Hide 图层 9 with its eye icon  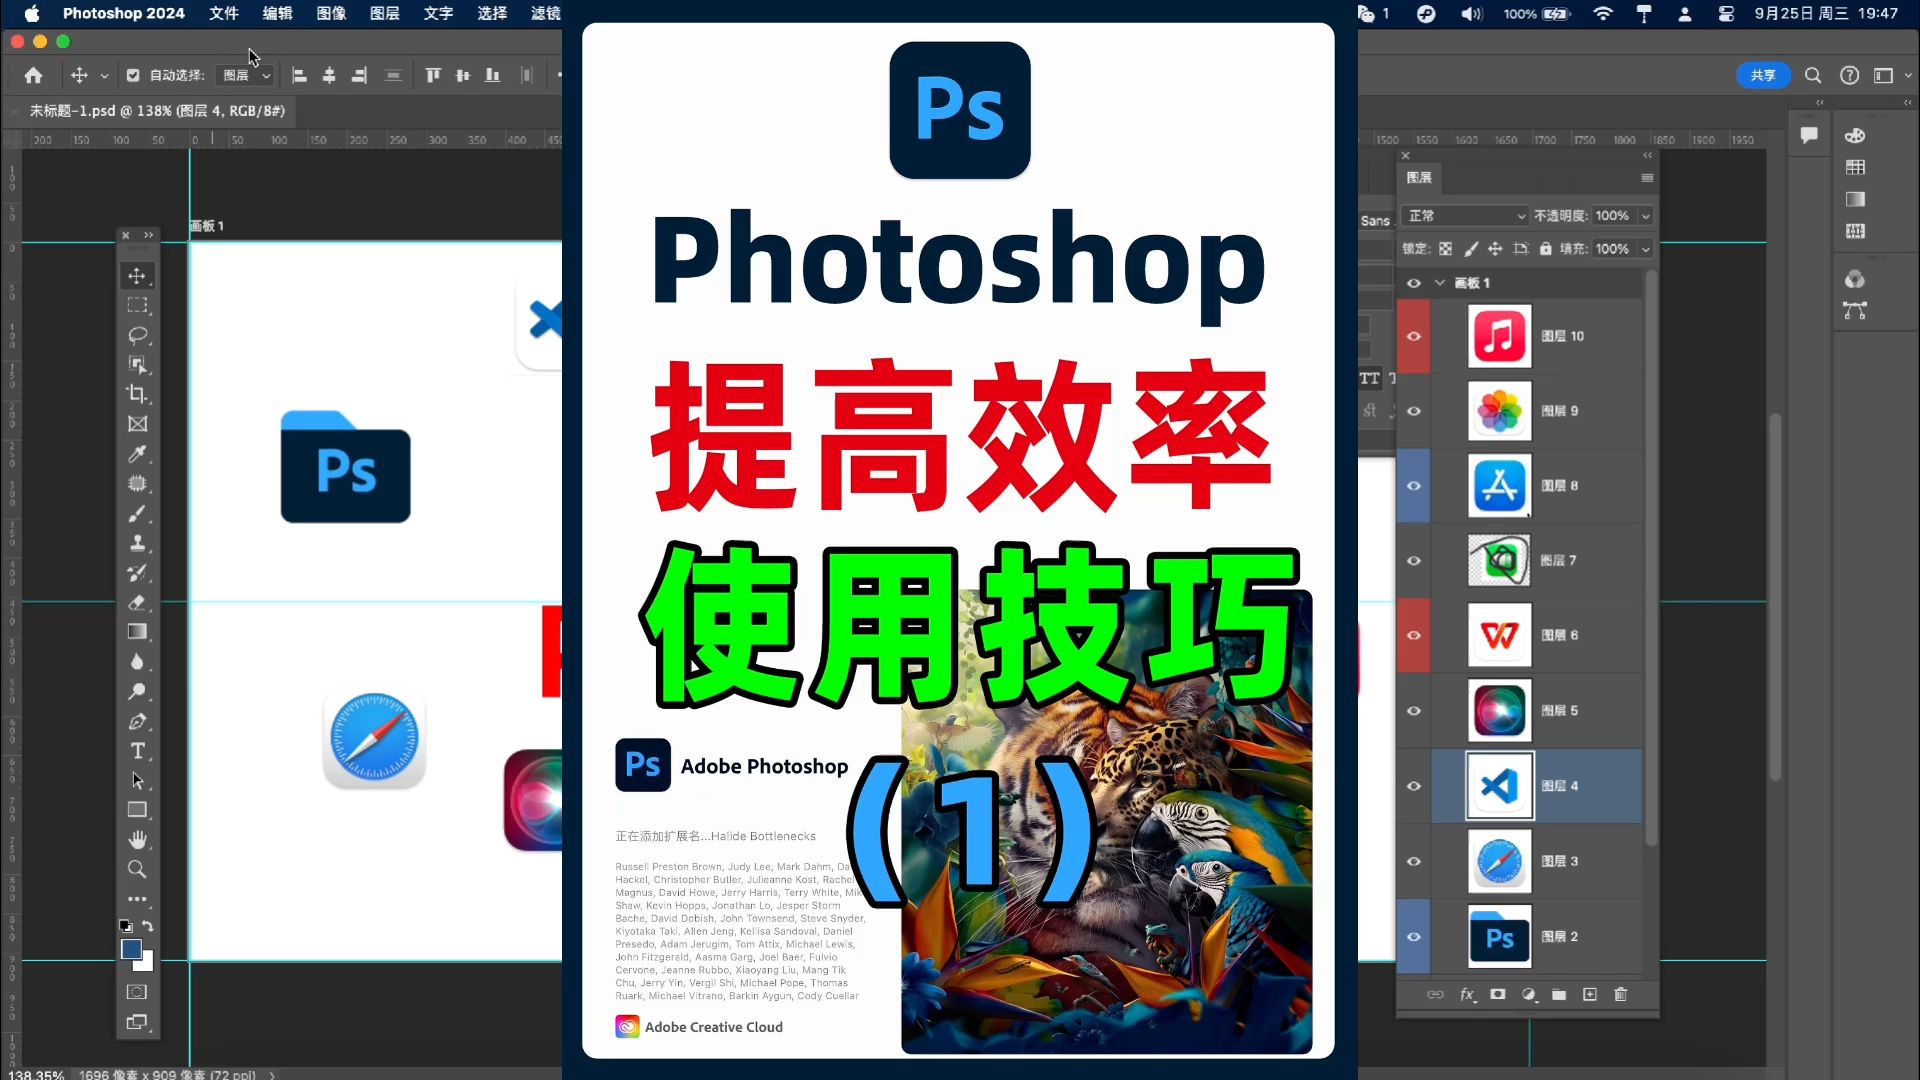(1414, 411)
